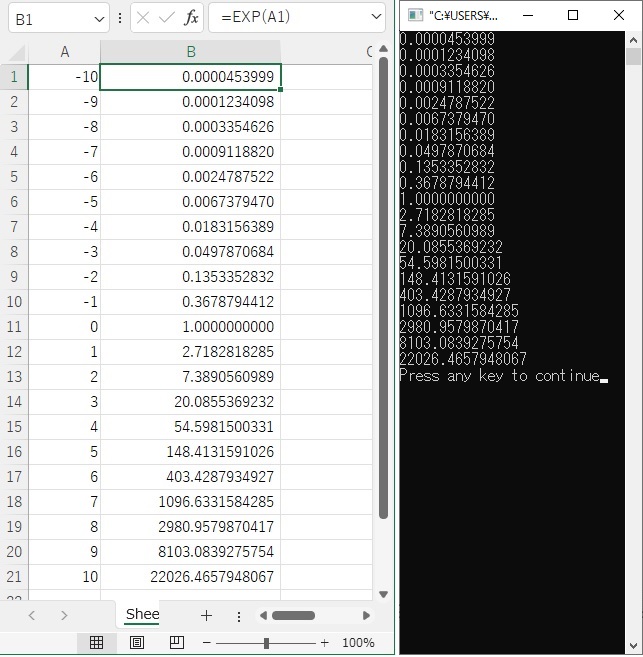Click the zoom out minus icon
This screenshot has width=643, height=657.
[207, 643]
